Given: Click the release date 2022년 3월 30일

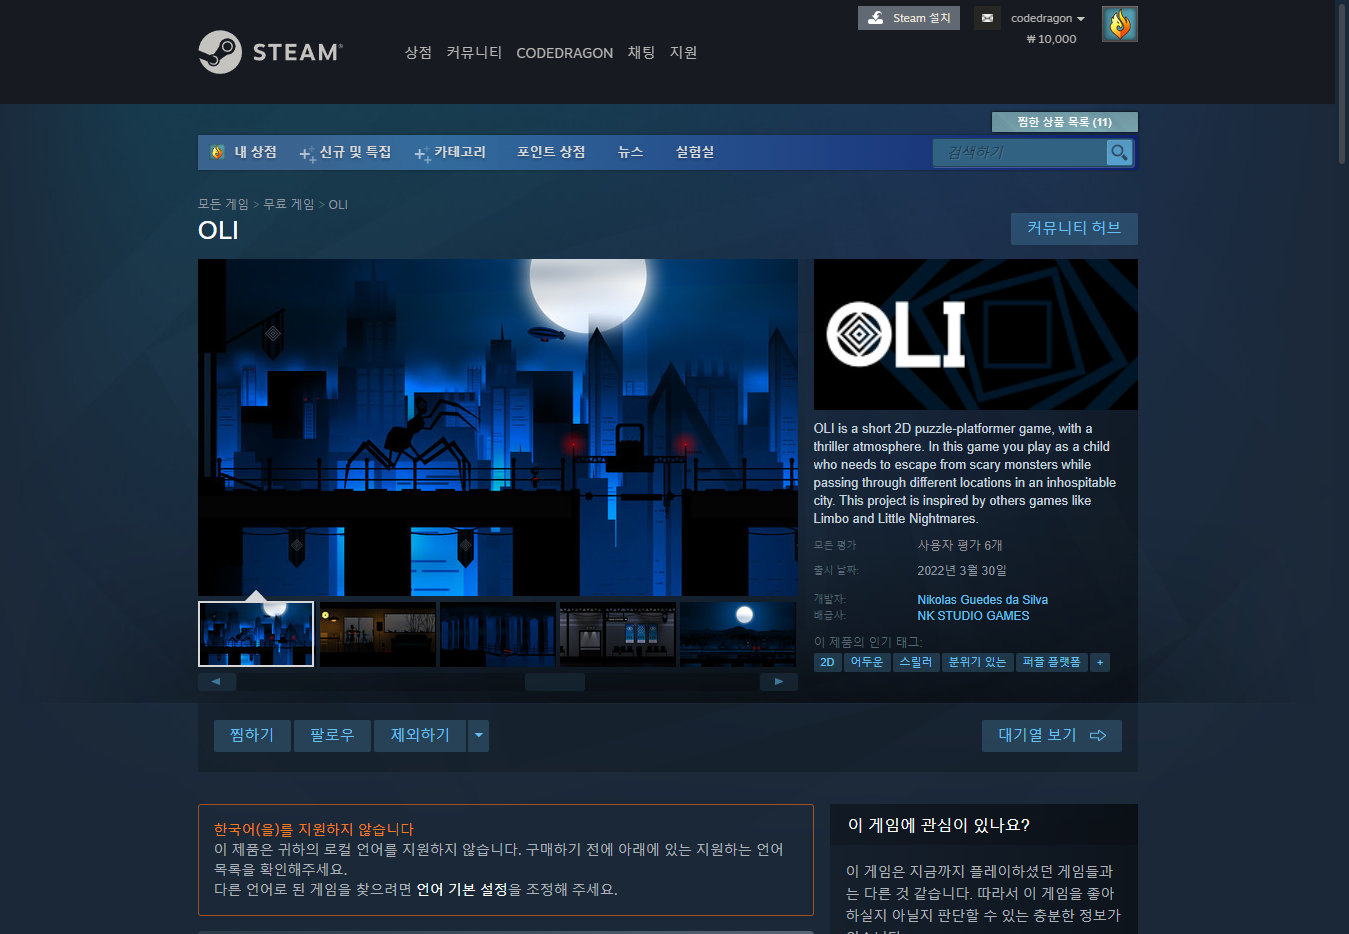Looking at the screenshot, I should point(962,570).
